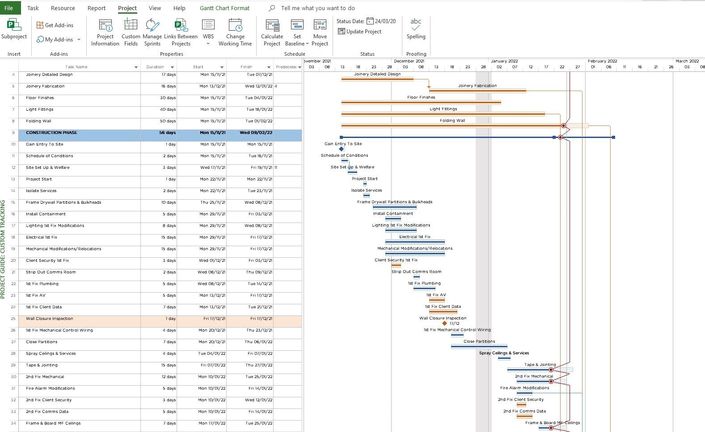Open Start column filter arrow
This screenshot has width=705, height=432.
pyautogui.click(x=222, y=67)
